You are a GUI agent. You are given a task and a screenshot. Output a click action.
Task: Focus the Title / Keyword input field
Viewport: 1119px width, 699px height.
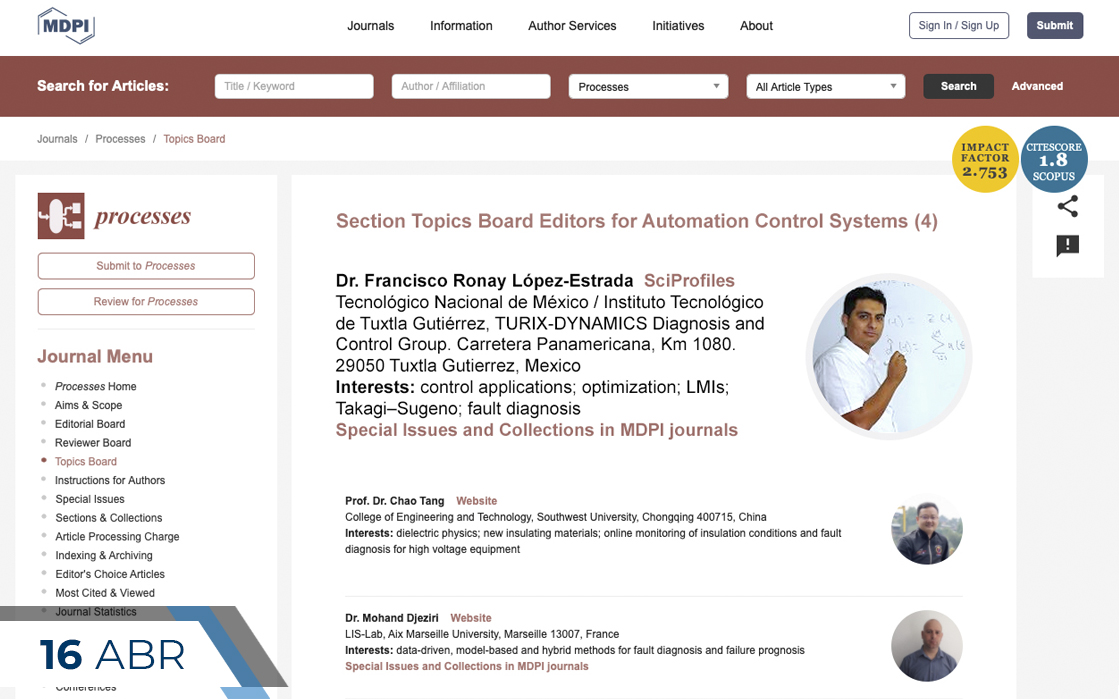click(294, 86)
